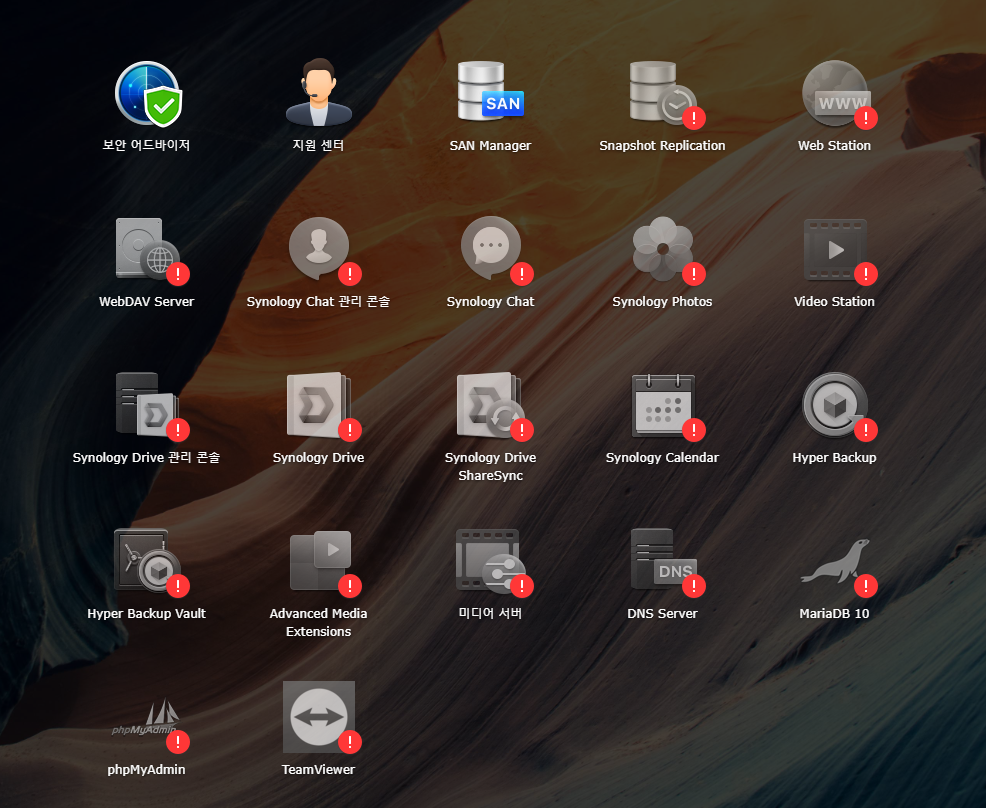The height and width of the screenshot is (808, 986).
Task: Open Hyper Backup Vault
Action: tap(146, 562)
